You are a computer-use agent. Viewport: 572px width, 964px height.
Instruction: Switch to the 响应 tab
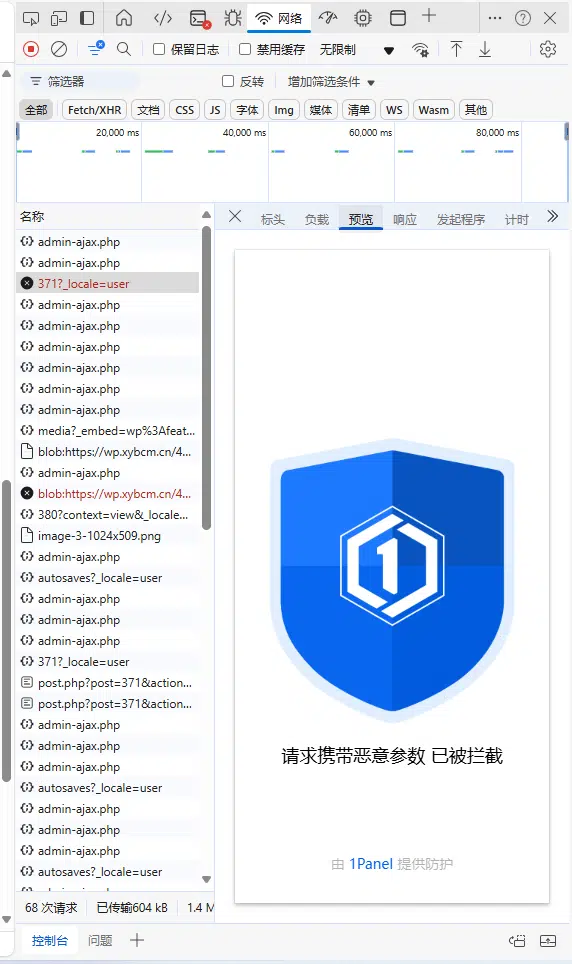pyautogui.click(x=405, y=219)
